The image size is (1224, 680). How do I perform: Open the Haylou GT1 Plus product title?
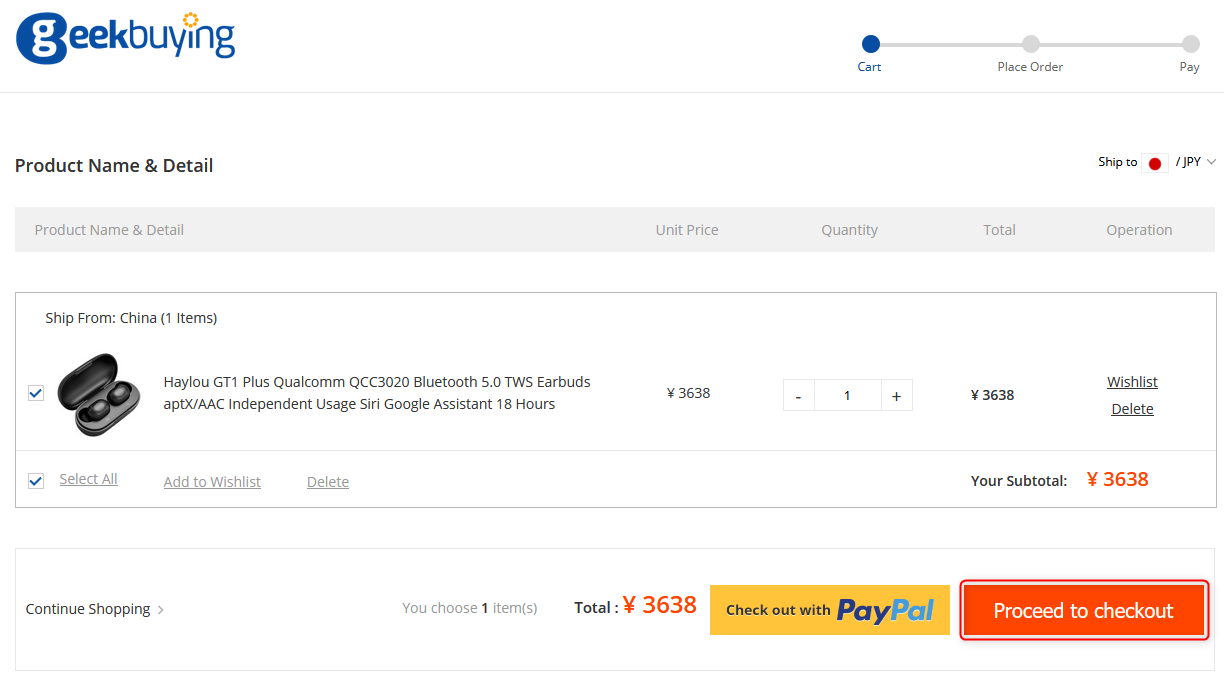tap(377, 393)
